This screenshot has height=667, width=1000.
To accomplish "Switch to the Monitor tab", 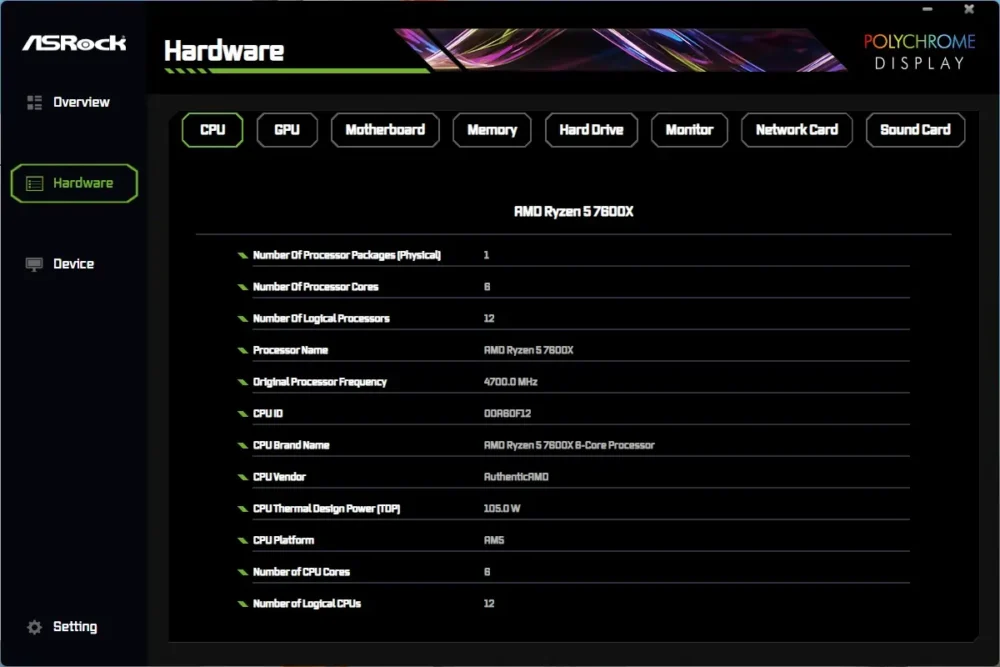I will pos(689,130).
